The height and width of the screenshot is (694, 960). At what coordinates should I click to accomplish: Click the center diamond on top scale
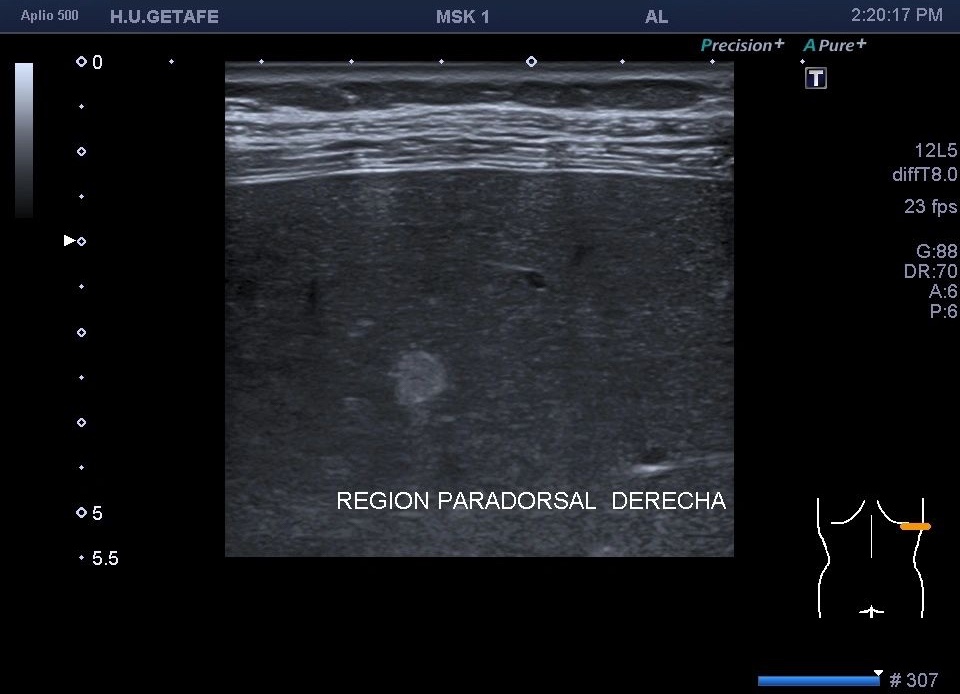click(531, 62)
